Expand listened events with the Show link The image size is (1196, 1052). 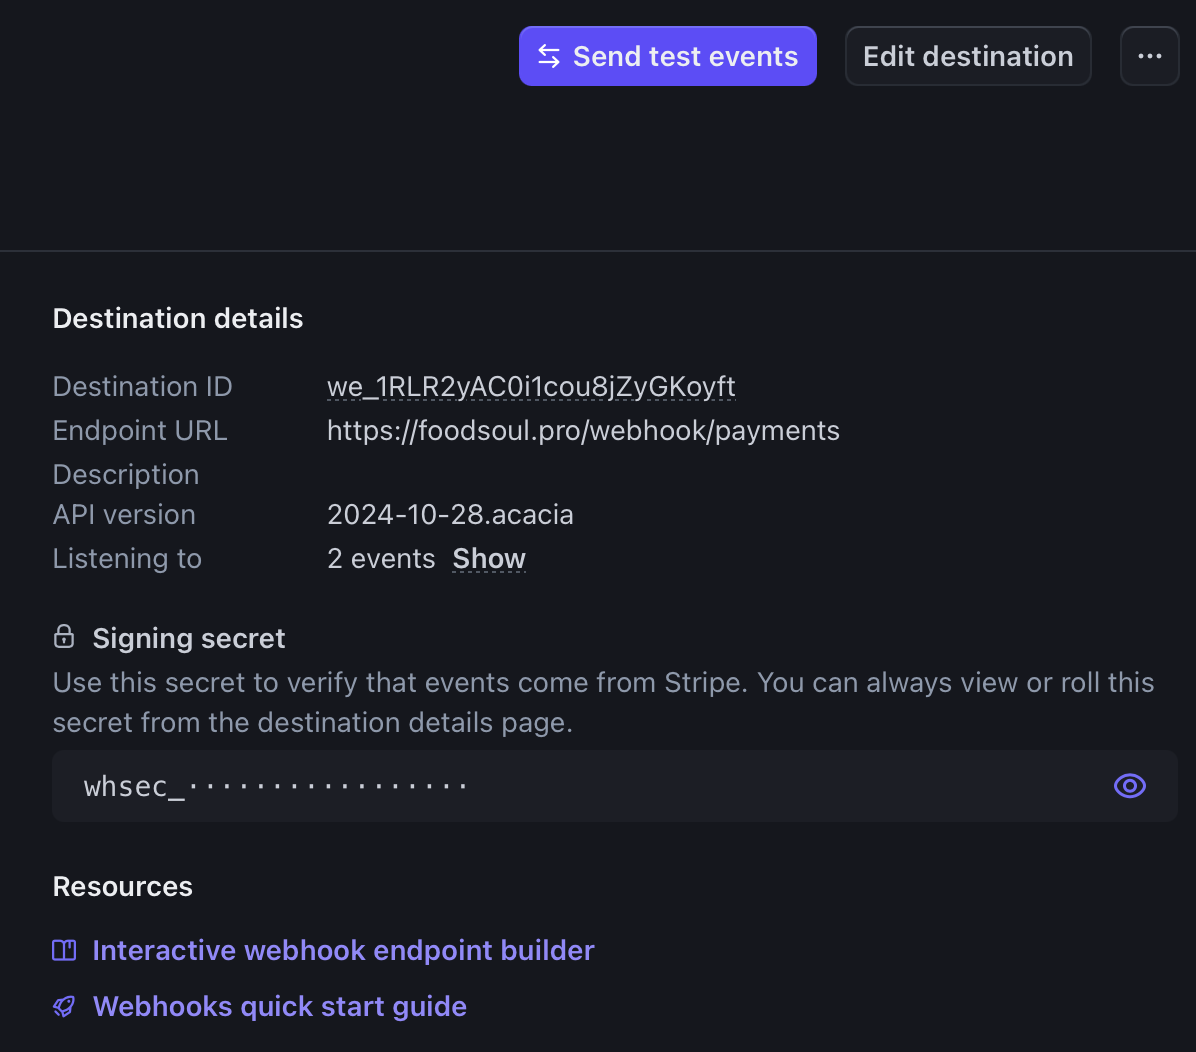pos(489,559)
